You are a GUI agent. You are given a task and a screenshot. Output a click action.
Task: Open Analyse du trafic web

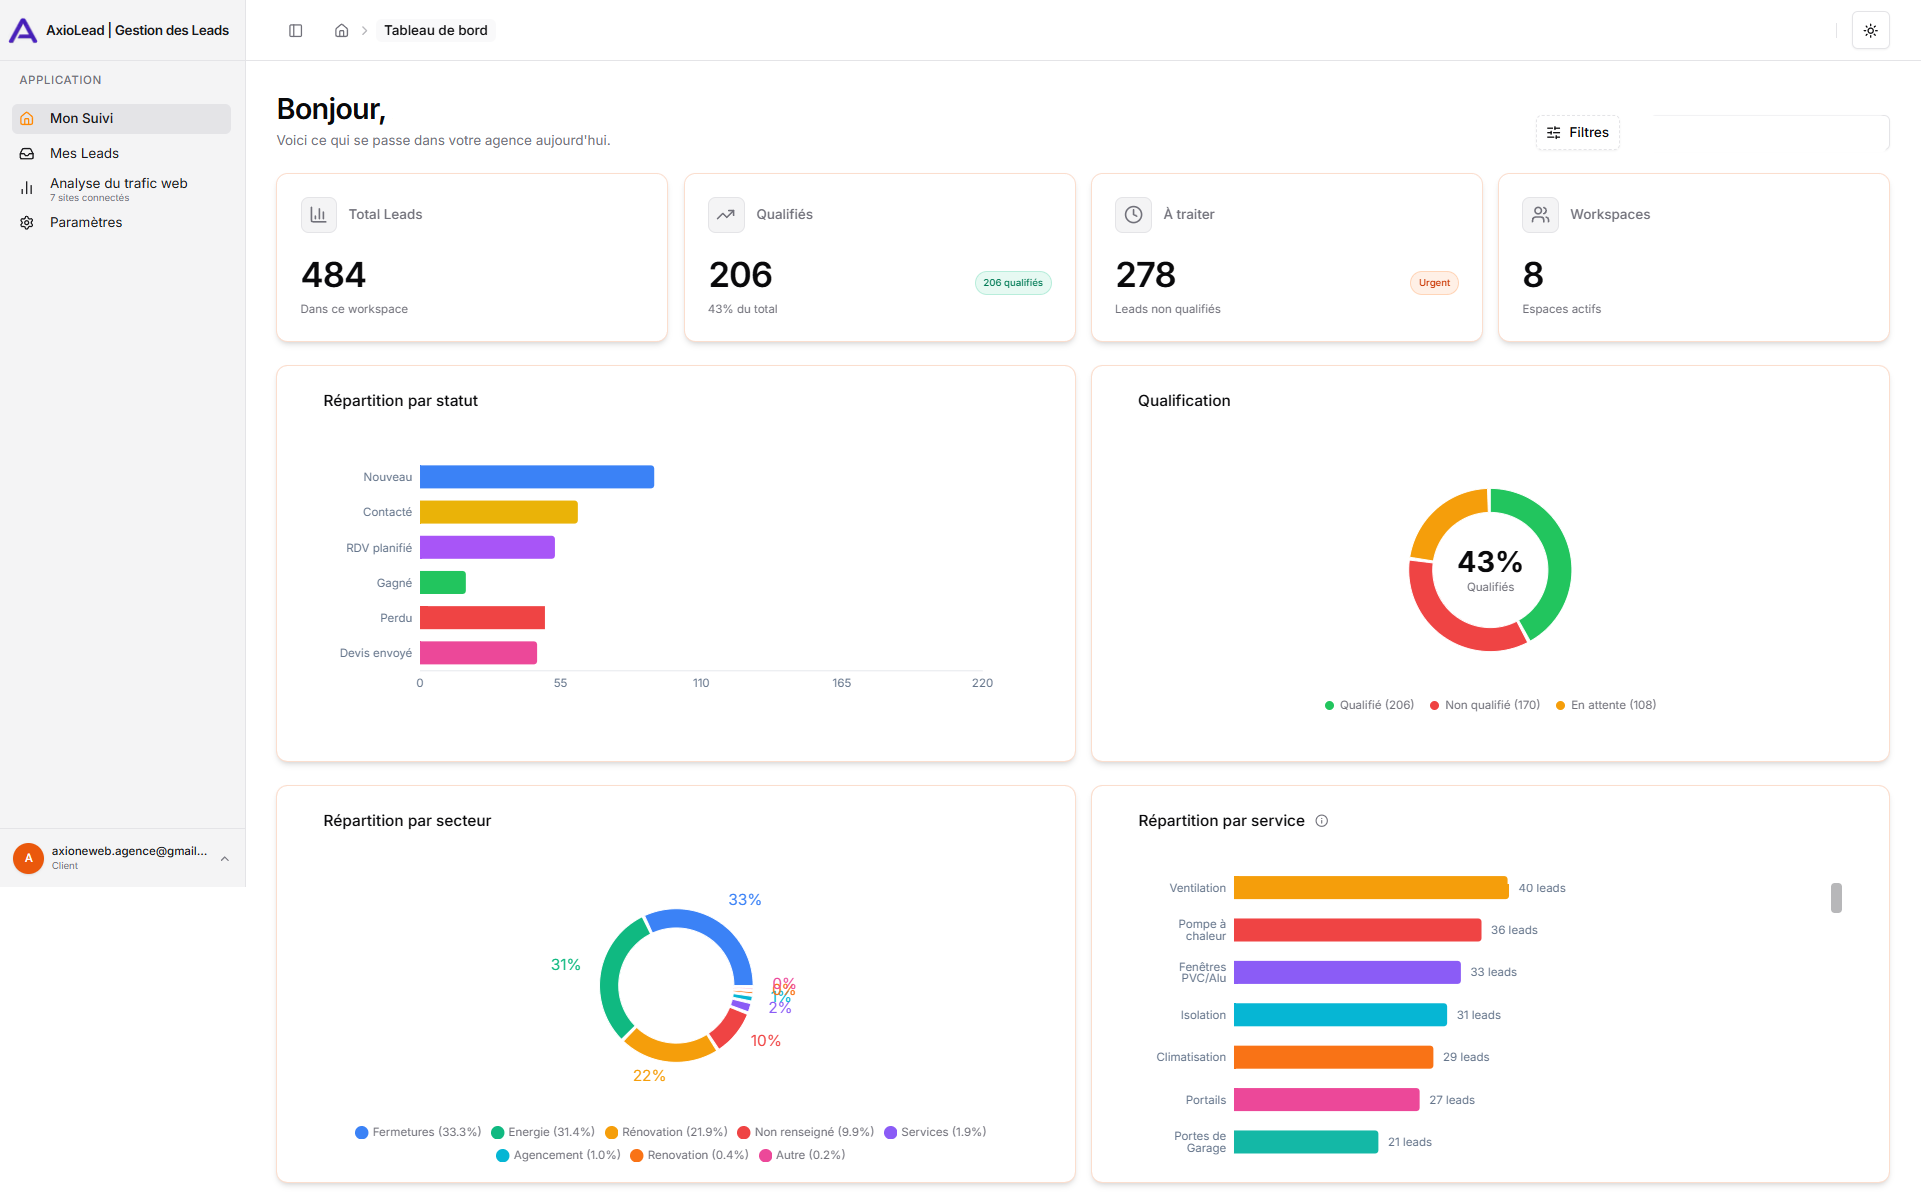tap(121, 188)
